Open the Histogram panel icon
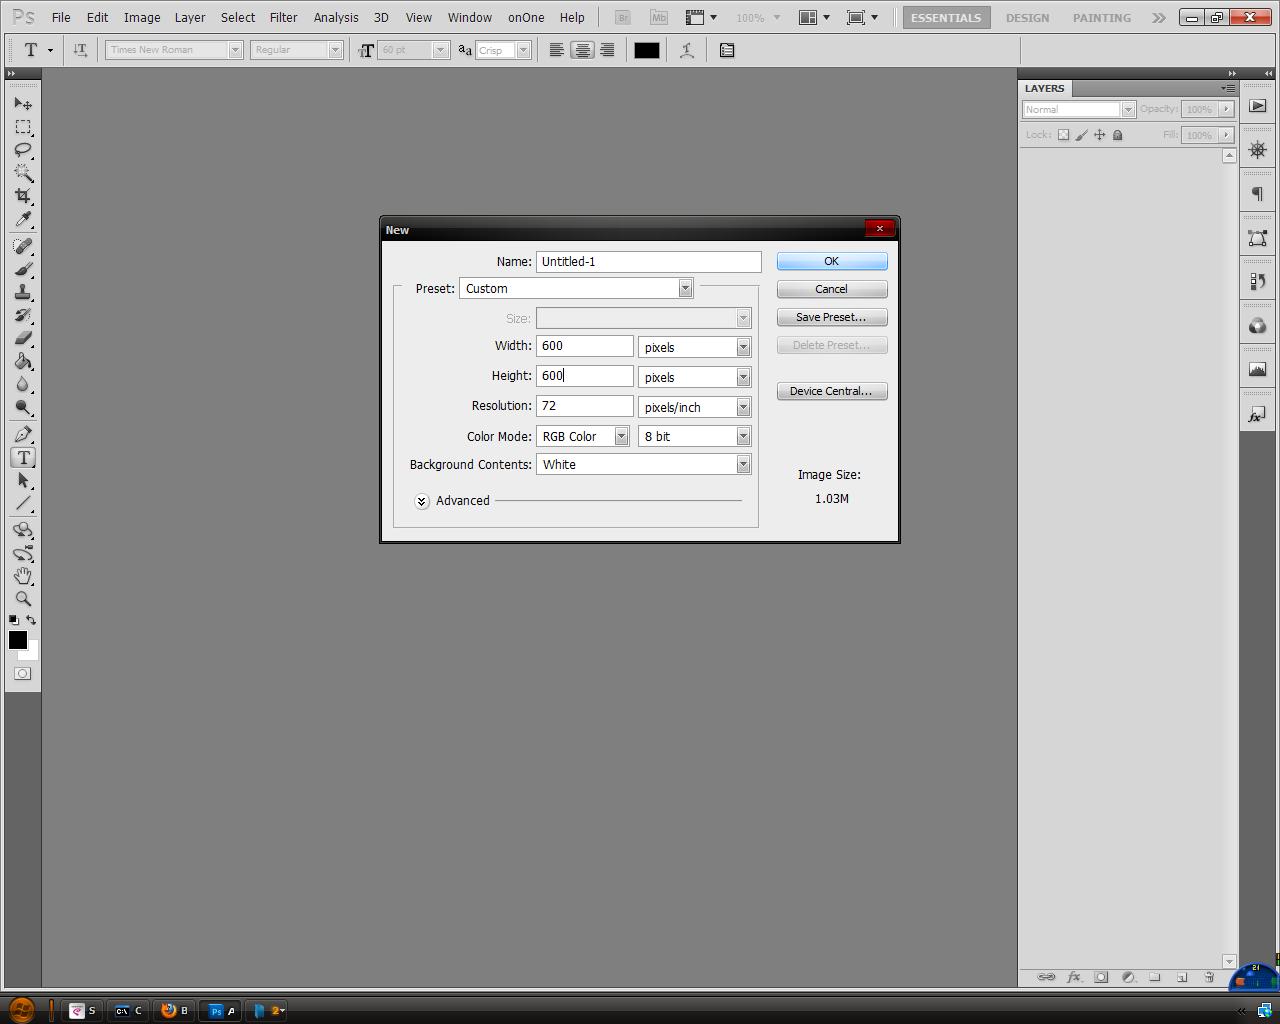 (x=1258, y=370)
